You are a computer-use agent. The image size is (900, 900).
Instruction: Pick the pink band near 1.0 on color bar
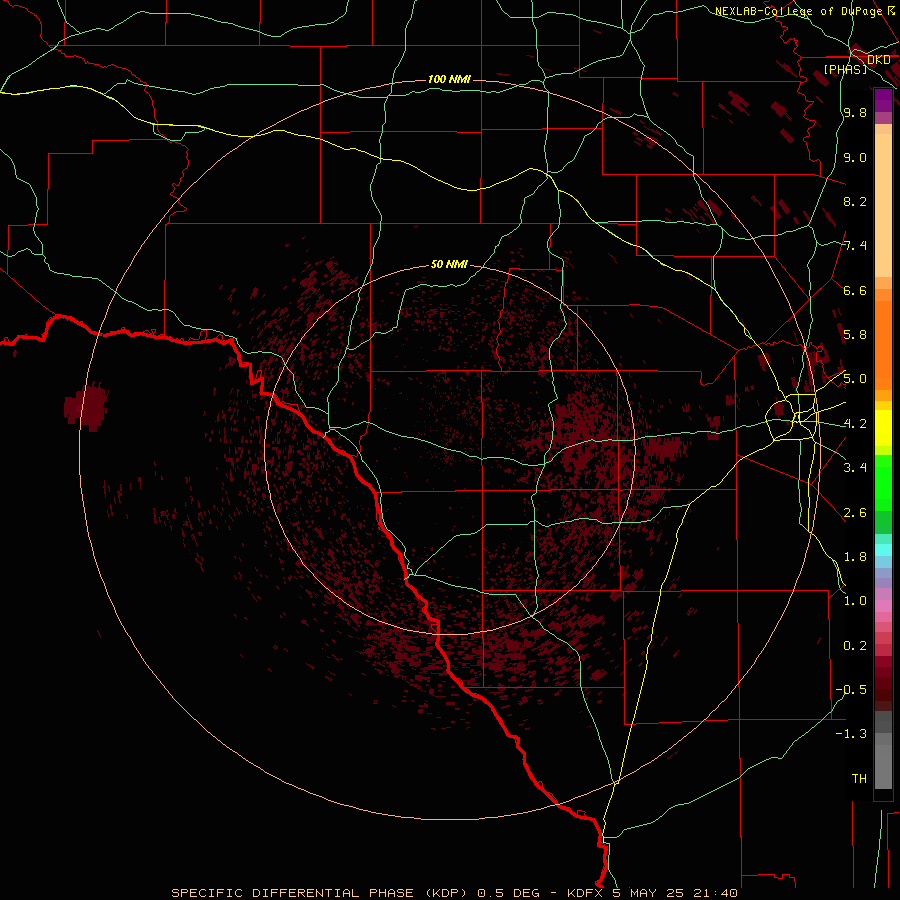coord(883,605)
